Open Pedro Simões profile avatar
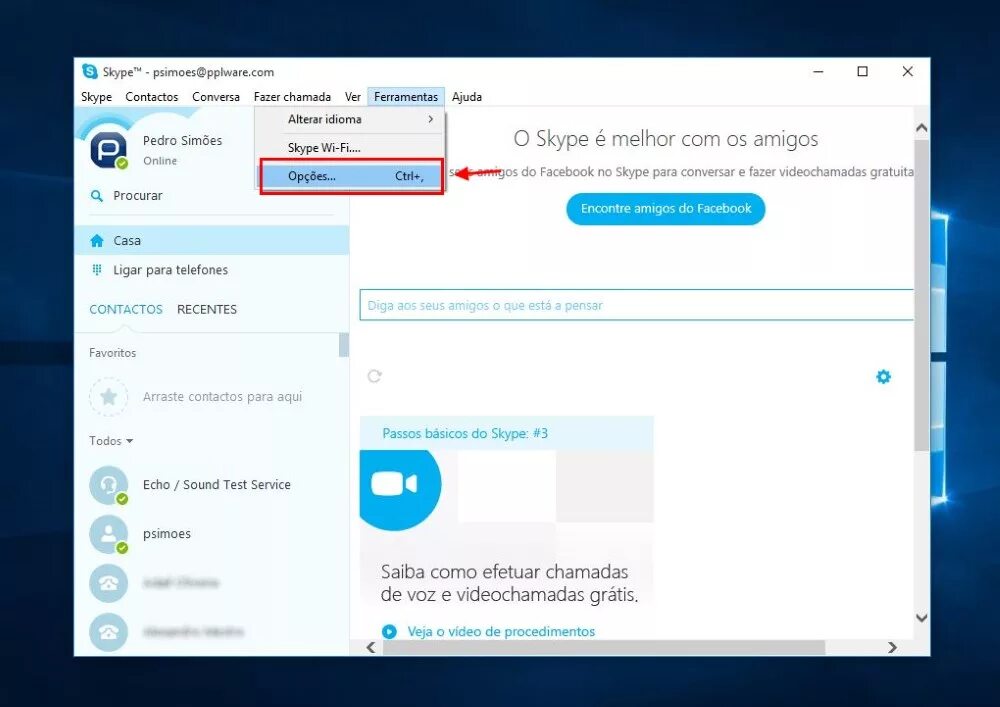Screen dimensions: 1000x707 [x=108, y=149]
